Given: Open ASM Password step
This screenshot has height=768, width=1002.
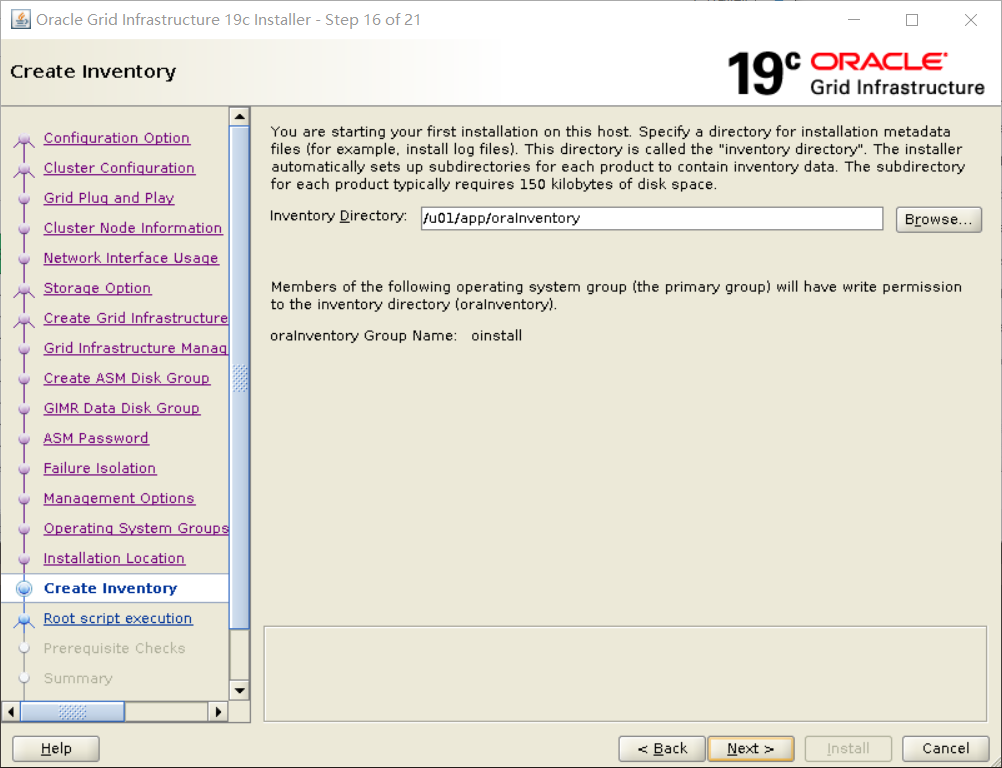Looking at the screenshot, I should tap(96, 438).
